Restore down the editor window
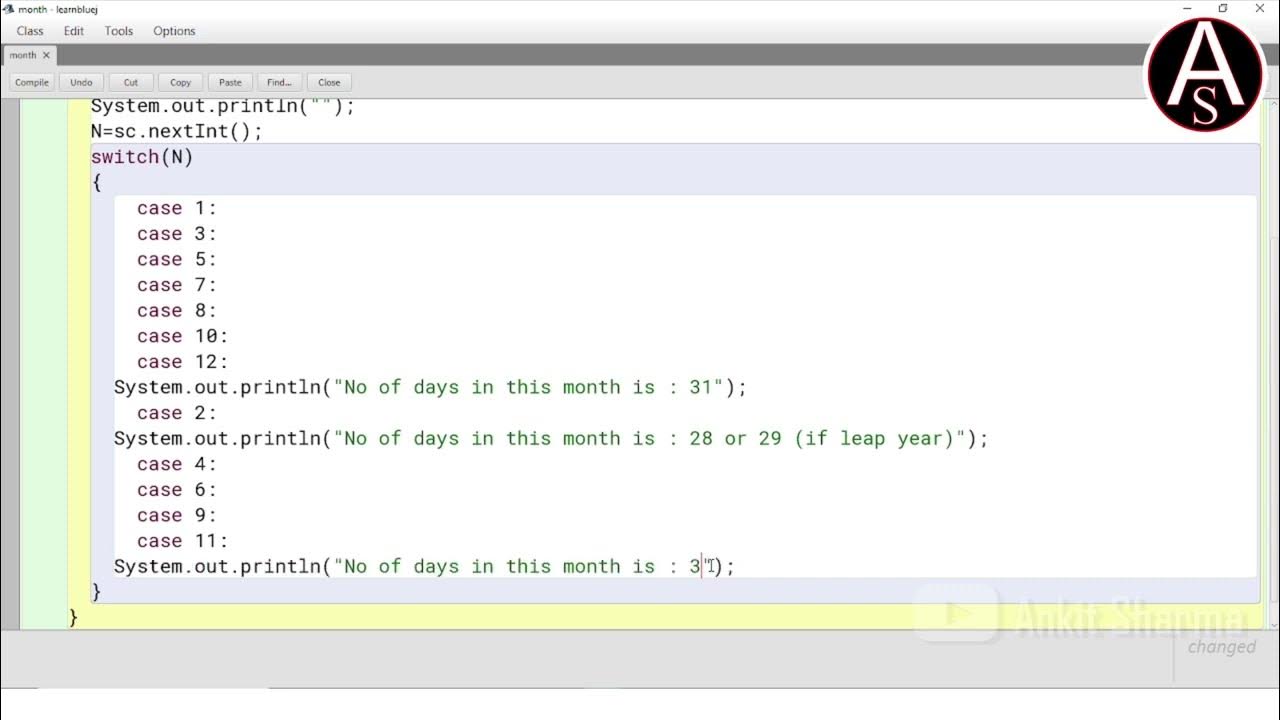The width and height of the screenshot is (1280, 720). coord(1222,9)
